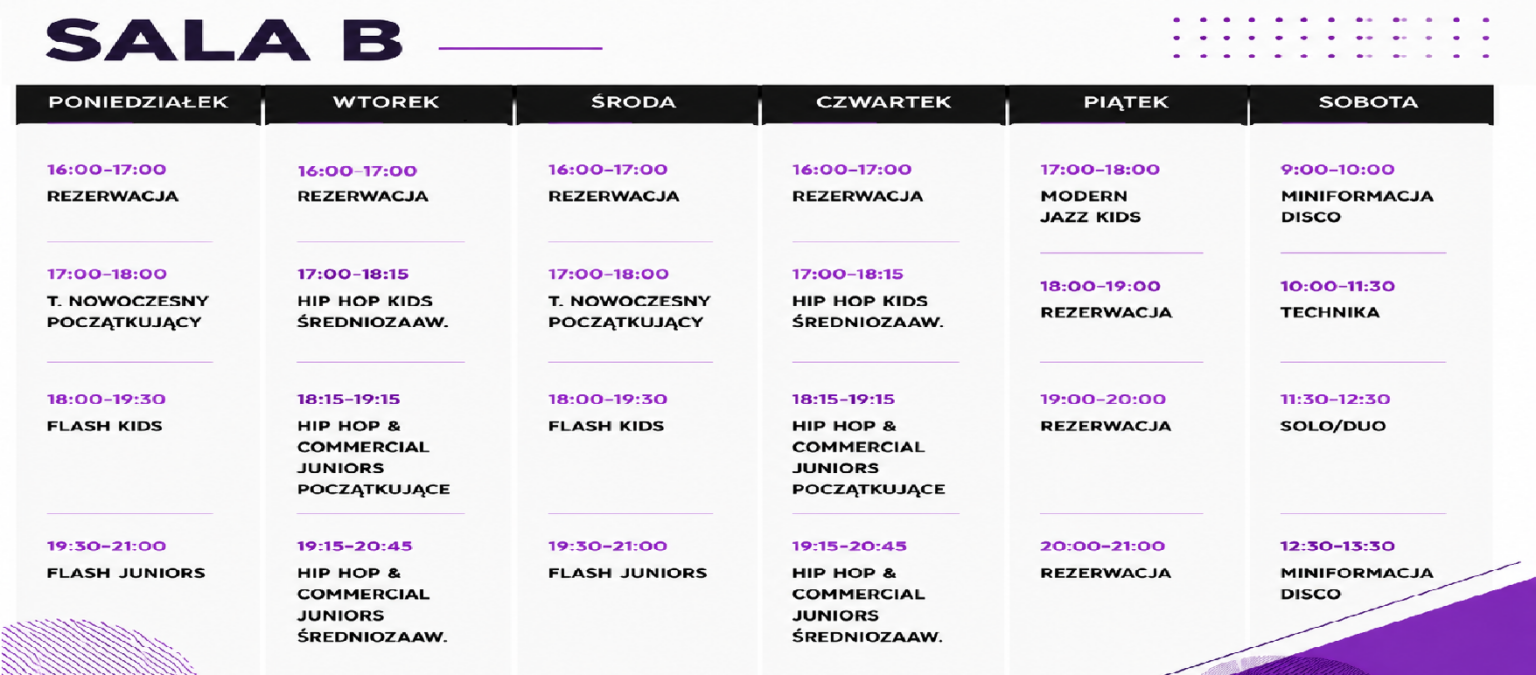Select Tuesday 18:15–19:15 Commercial Juniors początkujące

click(x=373, y=443)
